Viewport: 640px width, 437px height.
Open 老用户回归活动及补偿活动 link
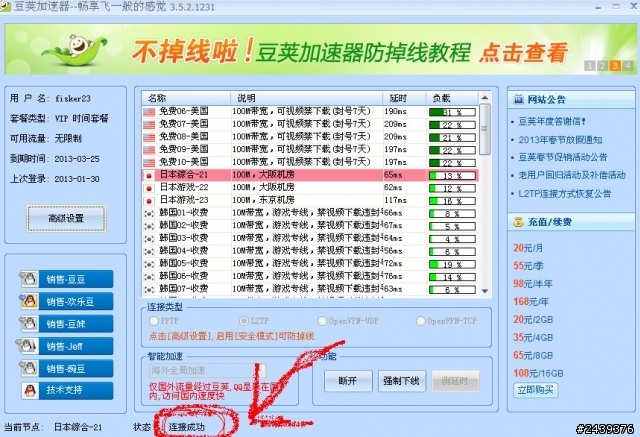coord(572,175)
